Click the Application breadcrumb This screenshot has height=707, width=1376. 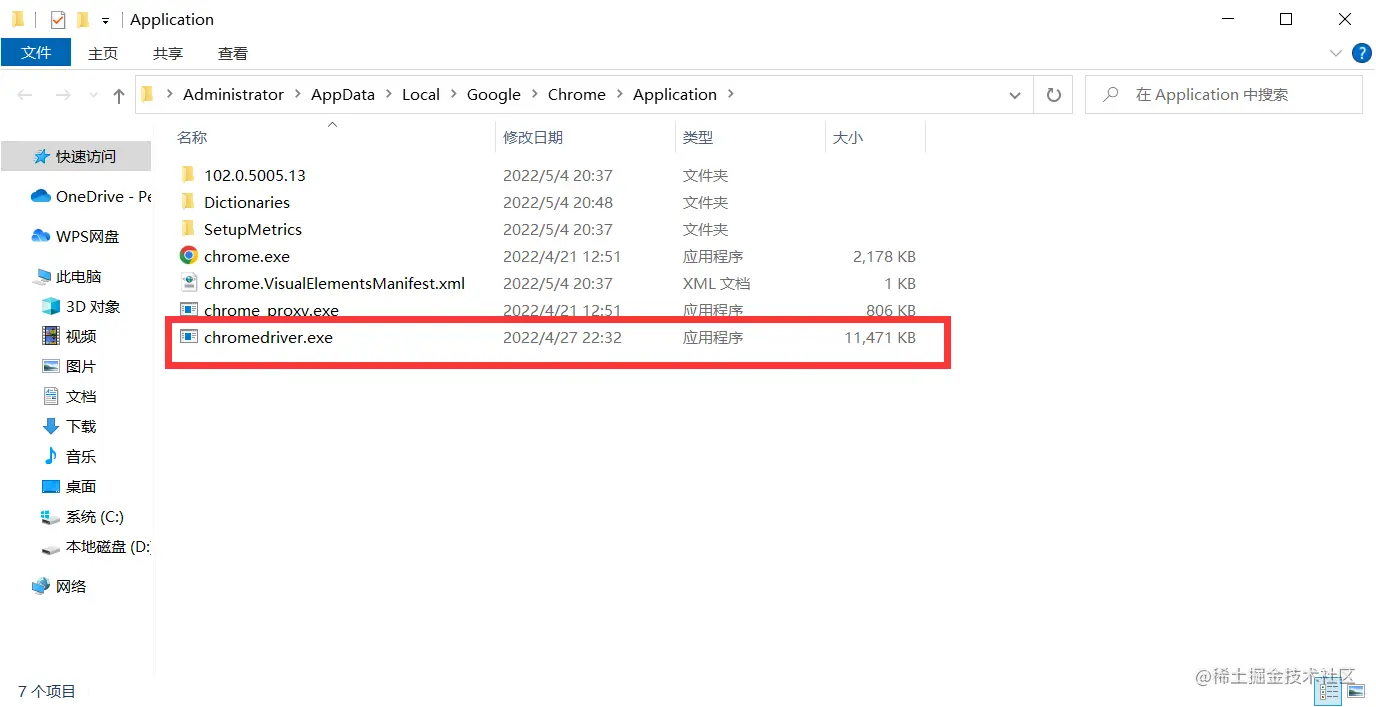[675, 94]
